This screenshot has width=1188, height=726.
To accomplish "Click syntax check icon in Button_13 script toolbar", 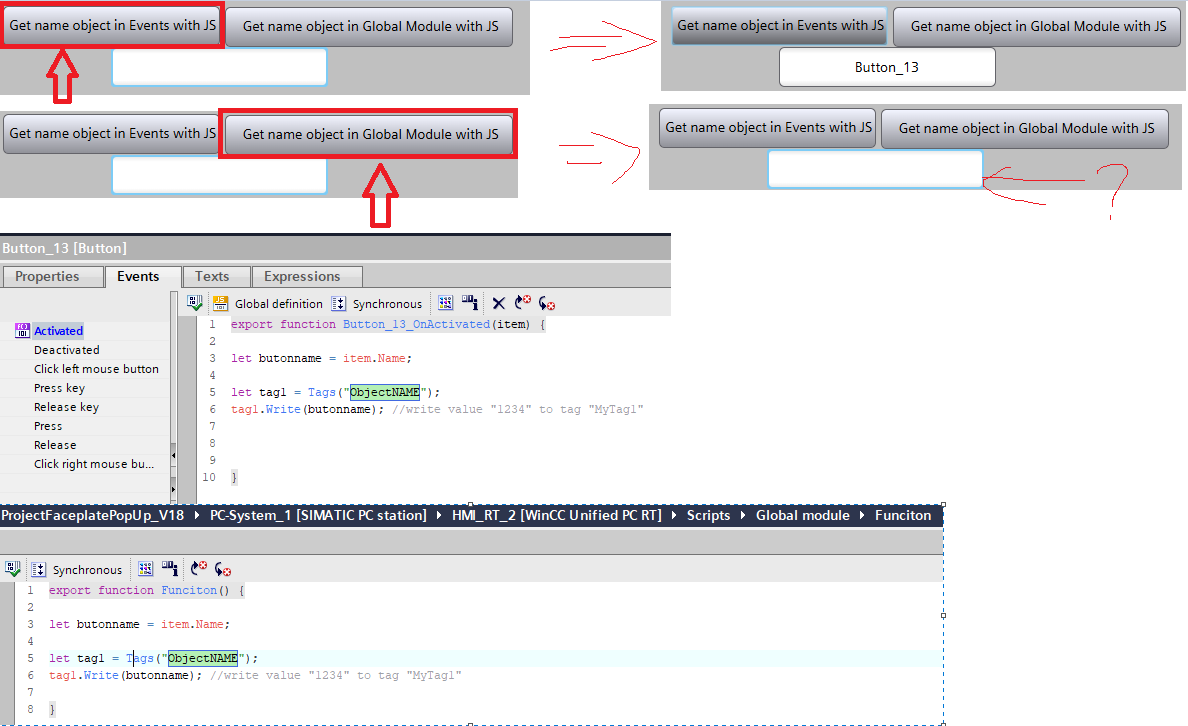I will [x=195, y=303].
